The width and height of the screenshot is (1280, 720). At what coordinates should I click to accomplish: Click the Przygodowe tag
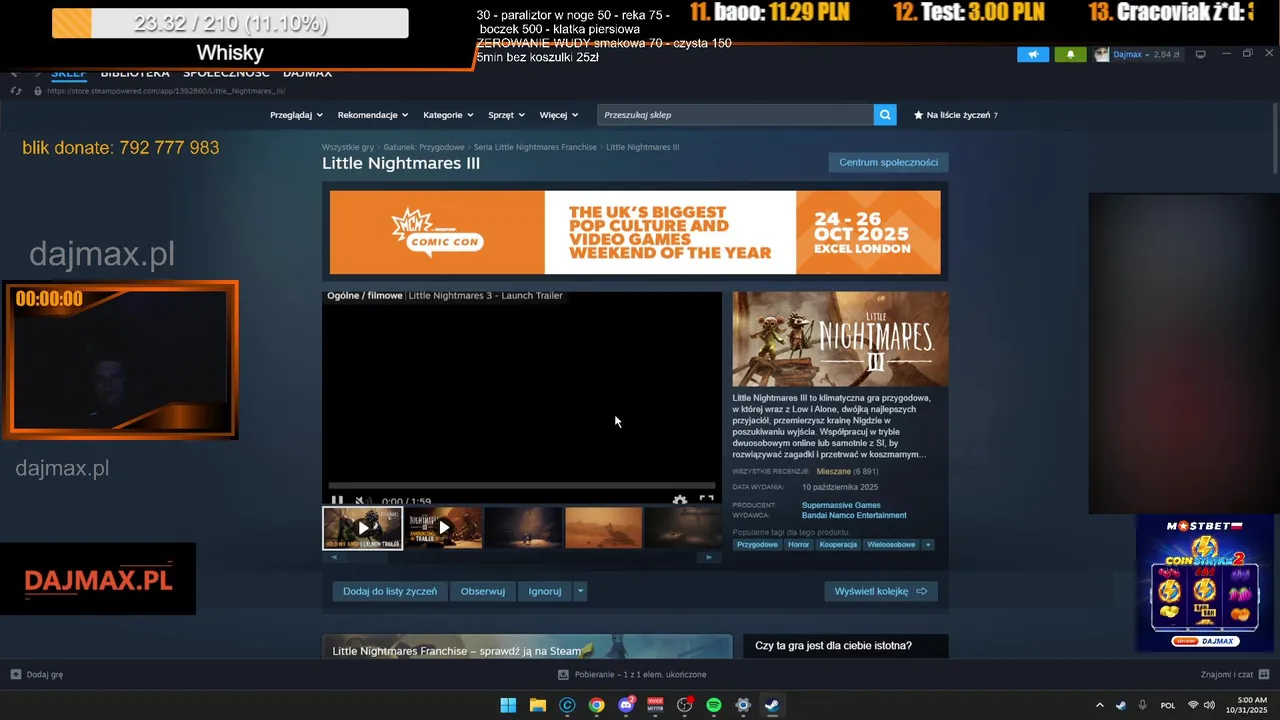point(757,545)
